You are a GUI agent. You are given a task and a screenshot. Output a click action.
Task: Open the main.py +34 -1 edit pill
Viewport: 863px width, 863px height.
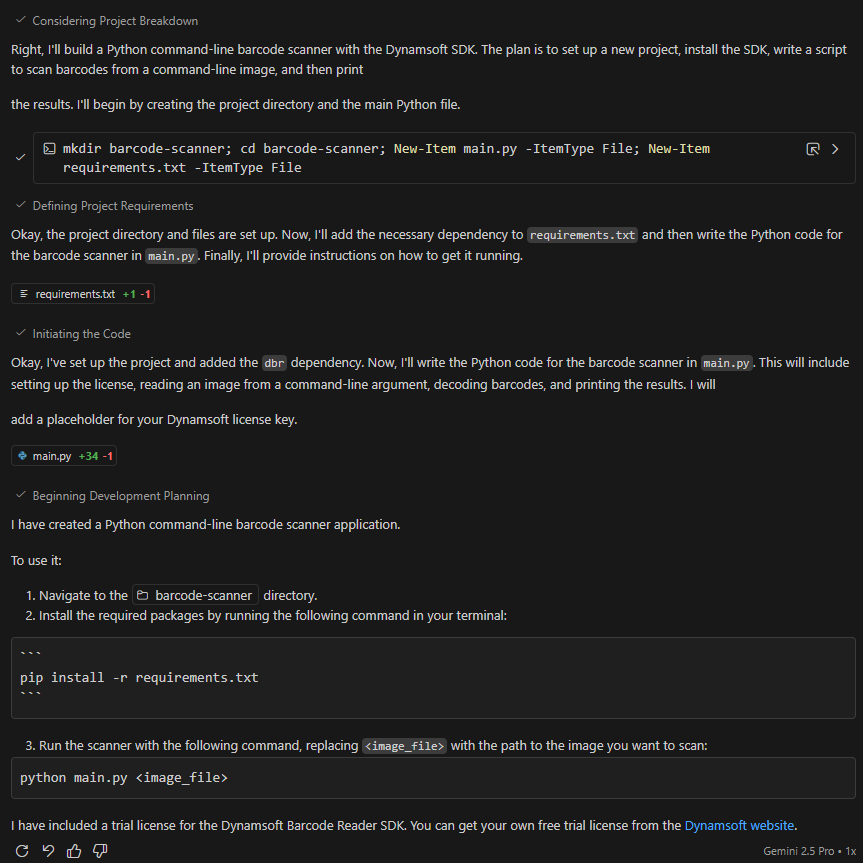click(64, 456)
